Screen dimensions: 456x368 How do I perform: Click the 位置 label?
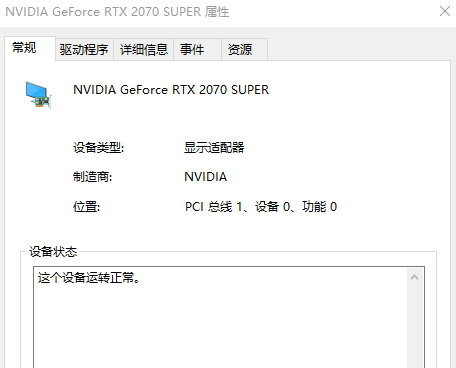tap(86, 207)
